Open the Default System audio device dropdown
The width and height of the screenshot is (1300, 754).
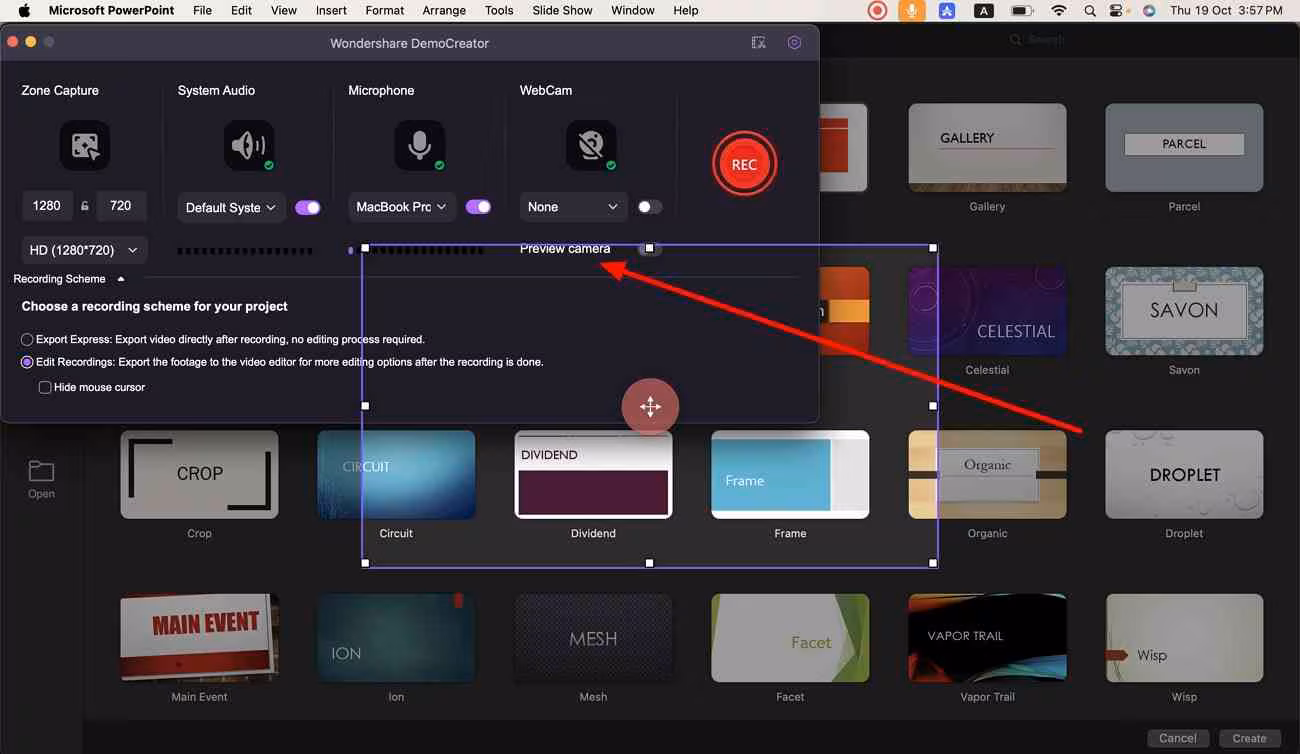(232, 207)
